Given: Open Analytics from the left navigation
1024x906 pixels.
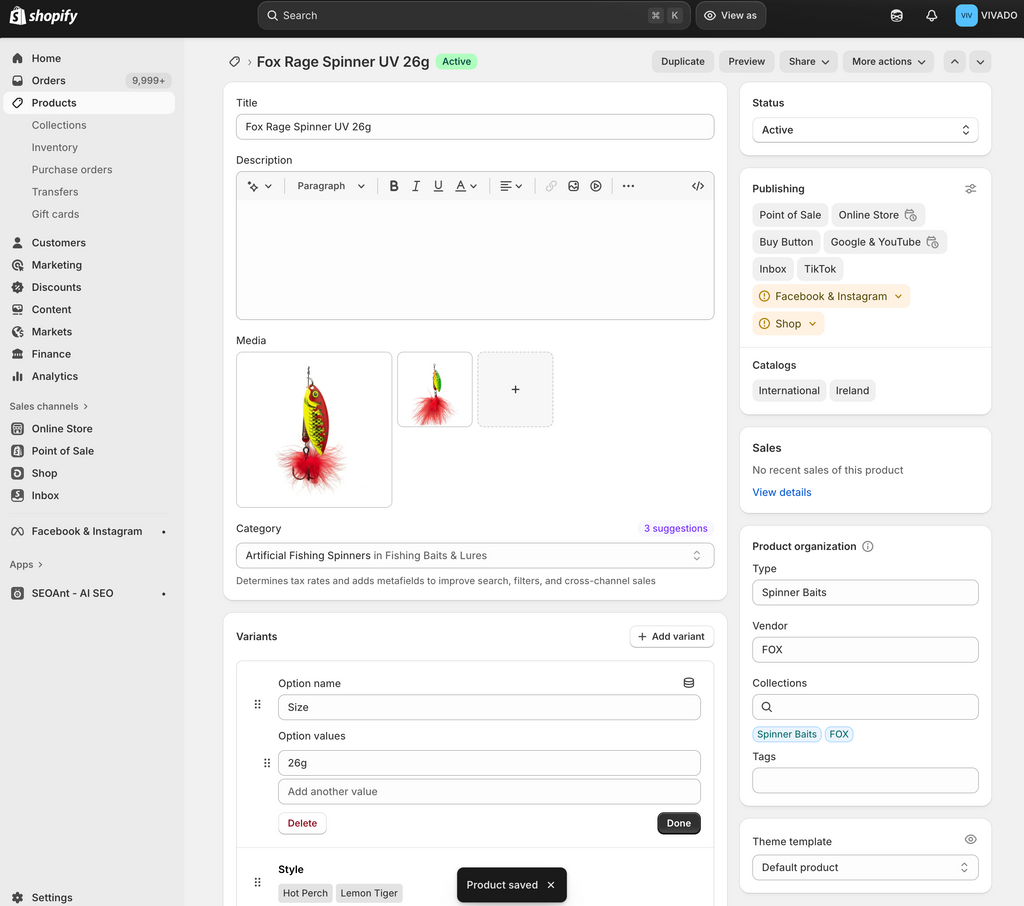Looking at the screenshot, I should click(x=54, y=376).
